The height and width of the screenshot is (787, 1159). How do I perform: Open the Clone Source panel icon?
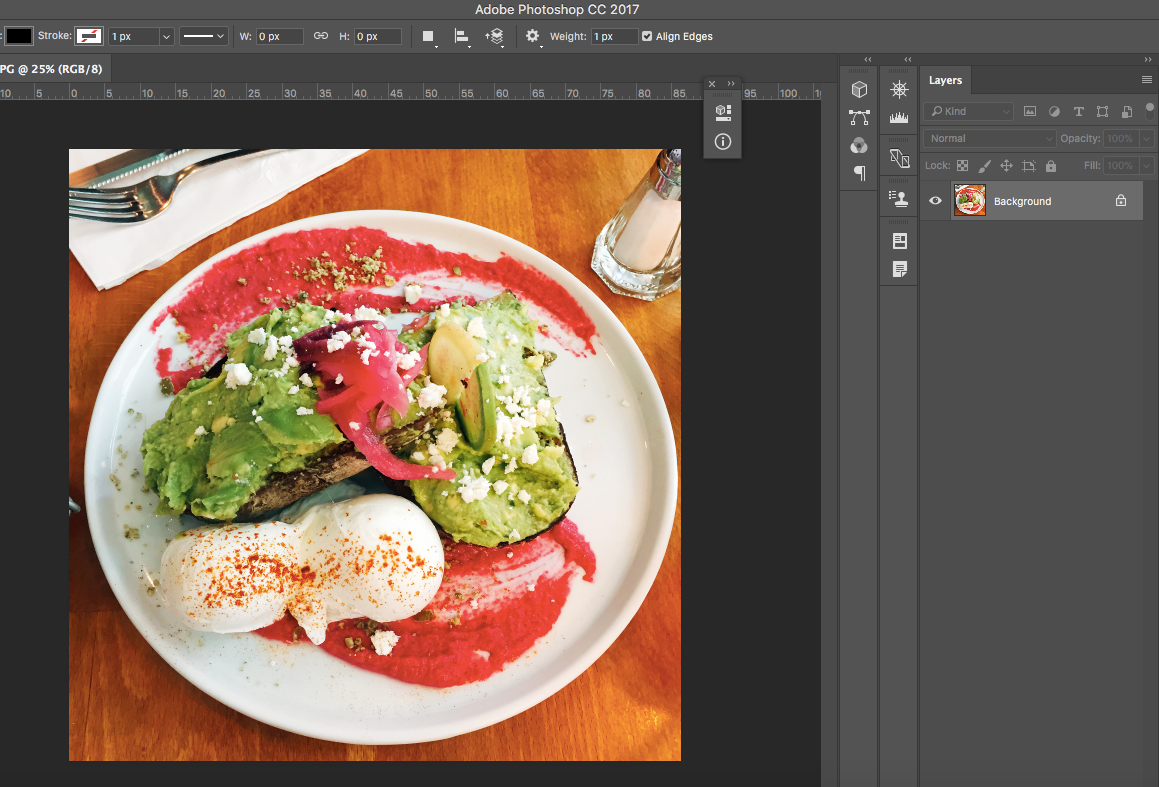point(899,158)
